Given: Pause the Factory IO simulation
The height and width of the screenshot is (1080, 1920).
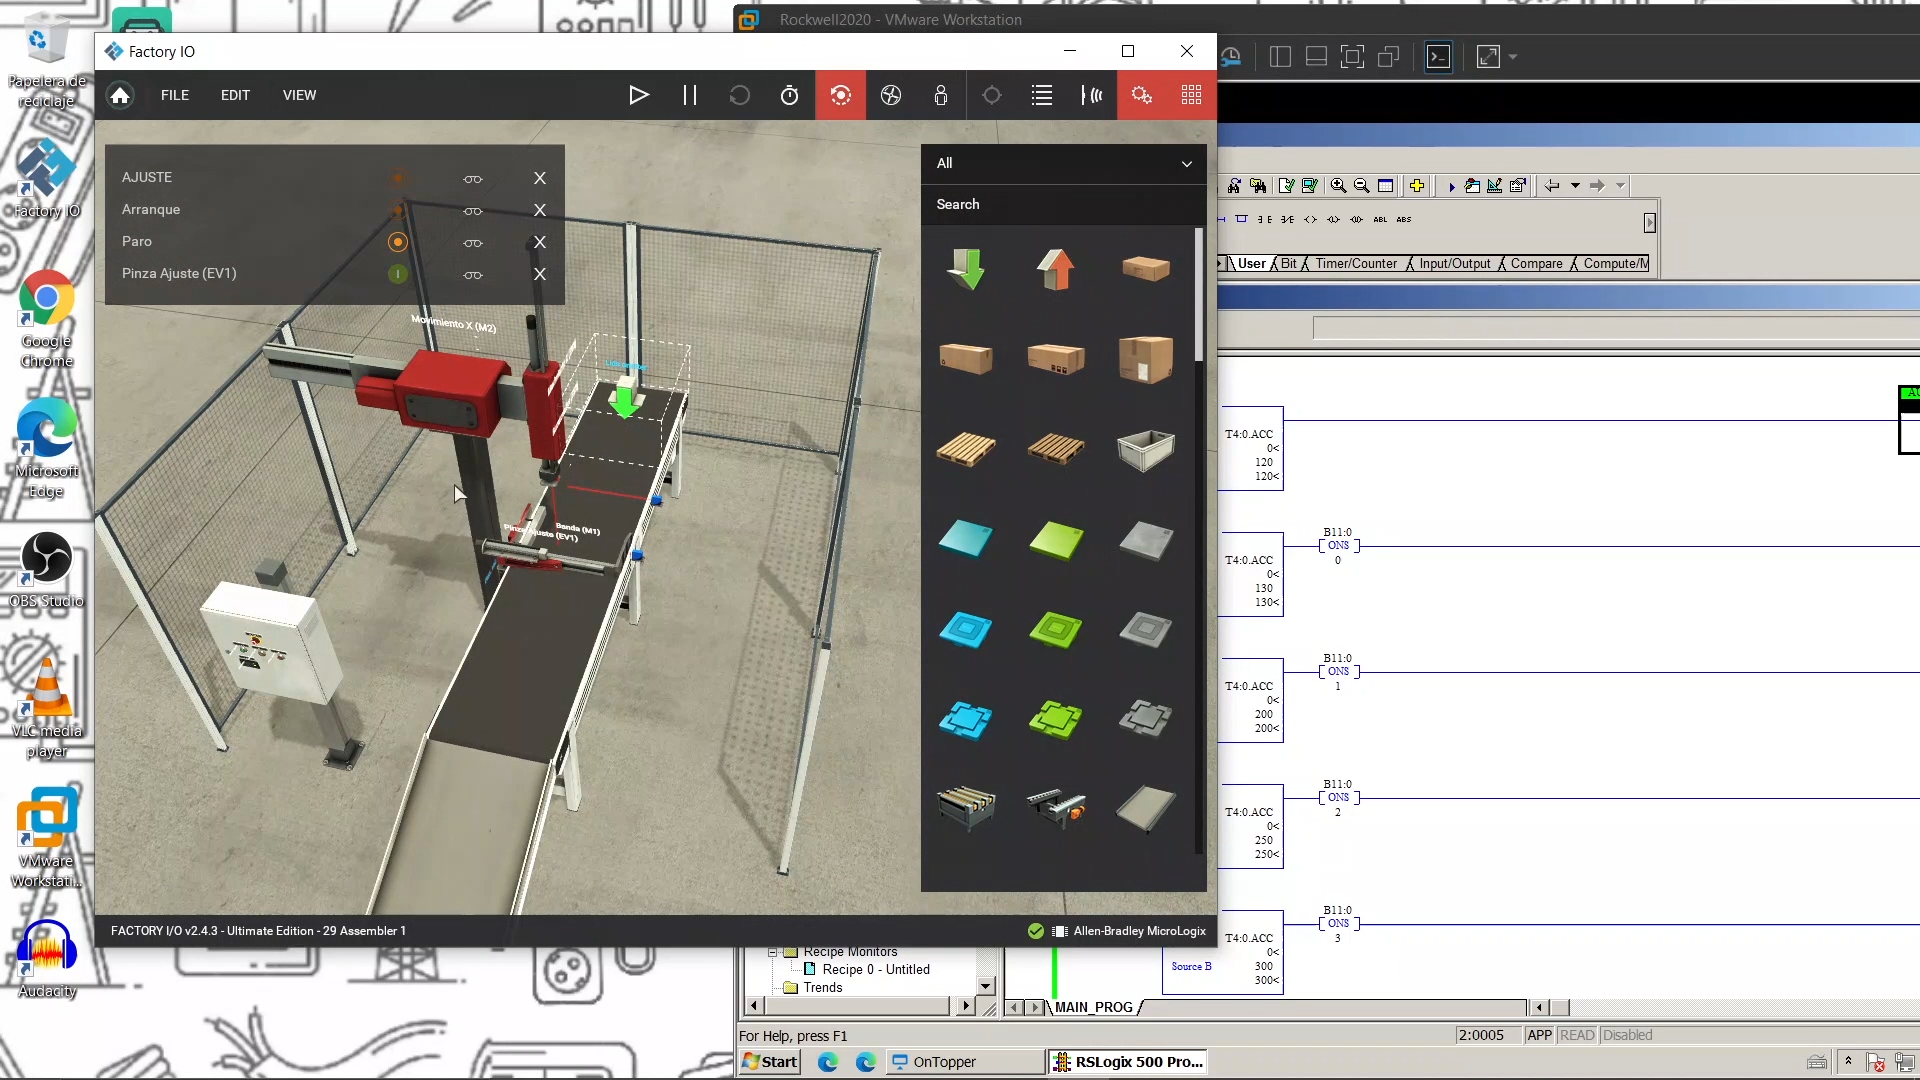Looking at the screenshot, I should tap(690, 95).
